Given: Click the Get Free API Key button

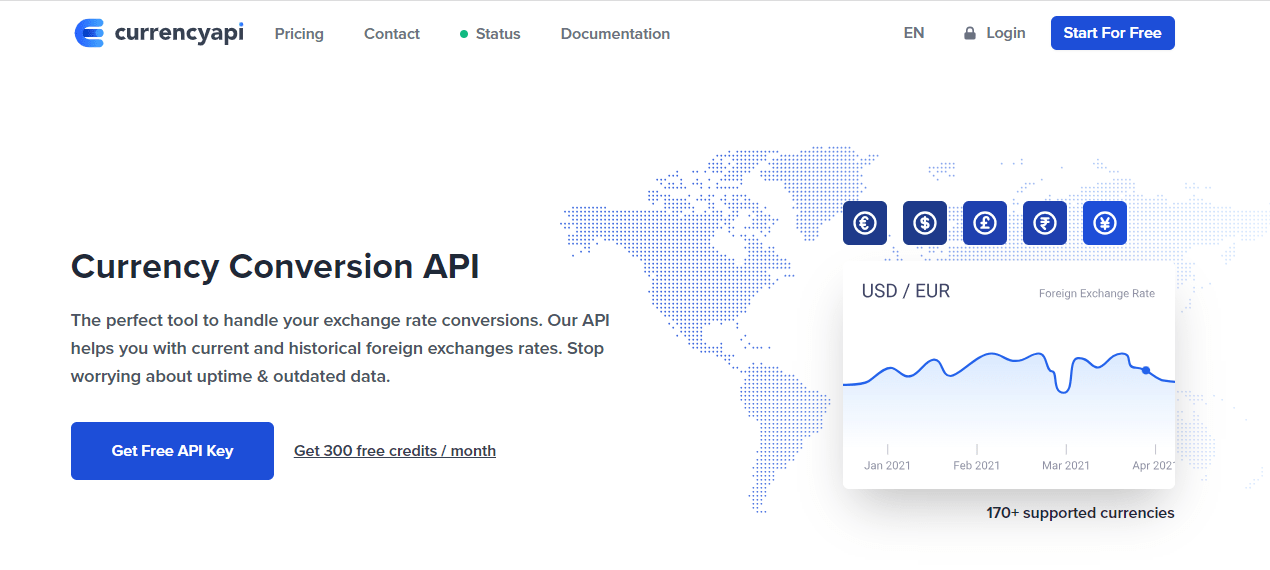Looking at the screenshot, I should click(172, 451).
